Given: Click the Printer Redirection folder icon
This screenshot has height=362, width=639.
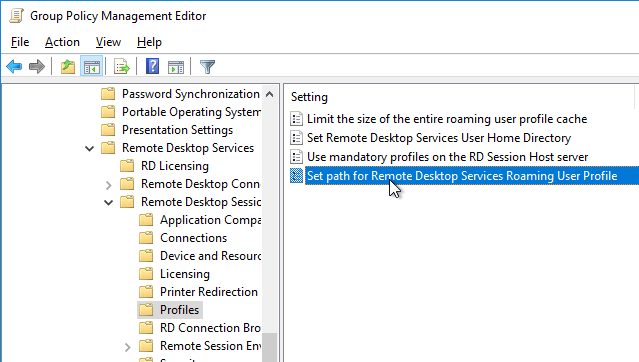Looking at the screenshot, I should 146,291.
